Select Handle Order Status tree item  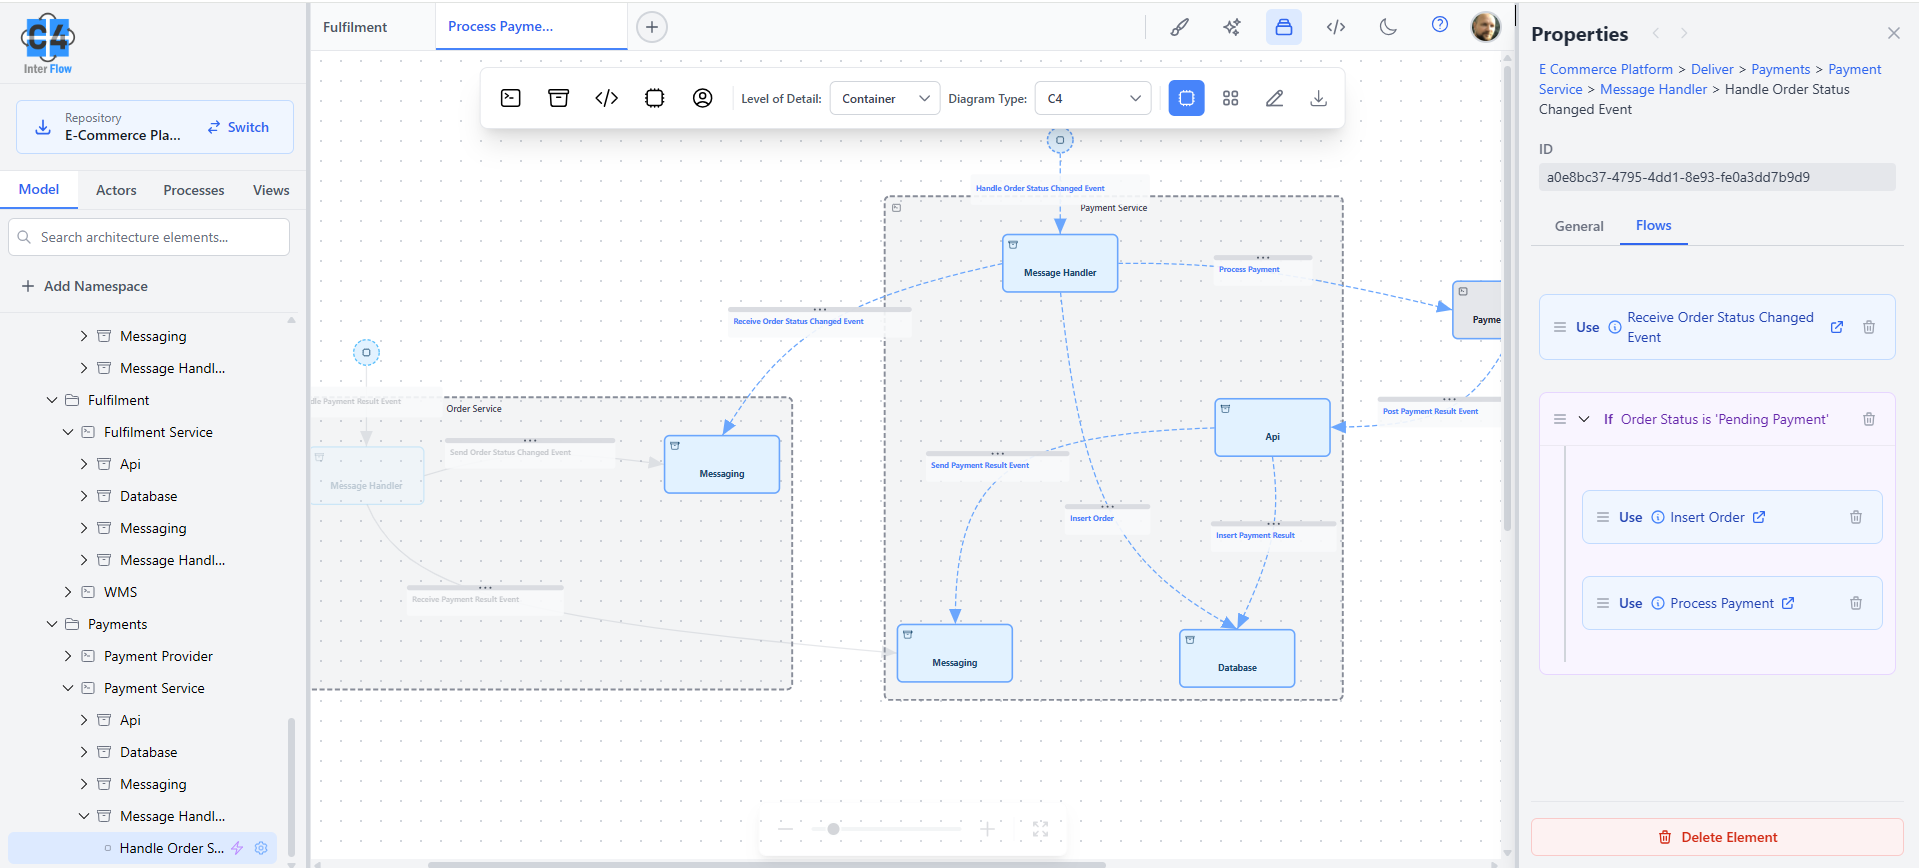click(x=143, y=848)
